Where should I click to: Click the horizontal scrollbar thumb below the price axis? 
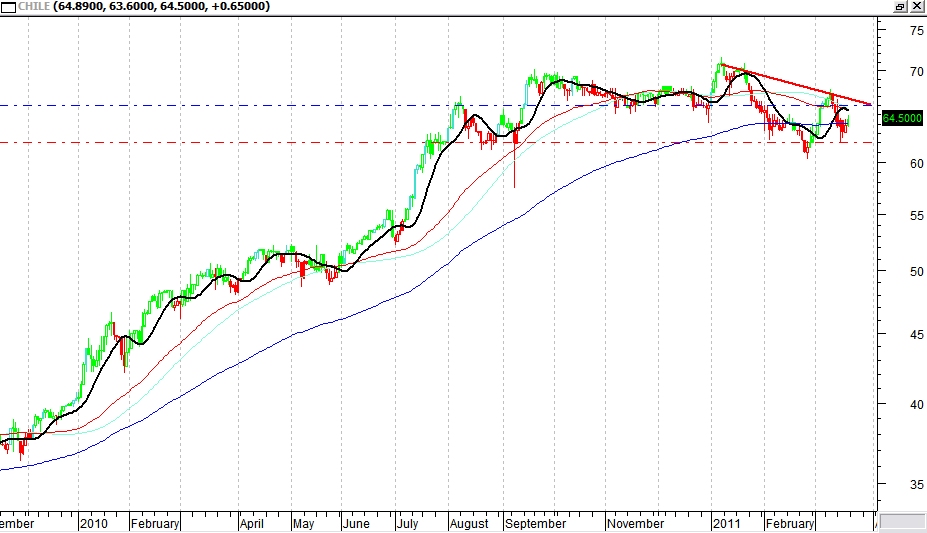coord(902,521)
